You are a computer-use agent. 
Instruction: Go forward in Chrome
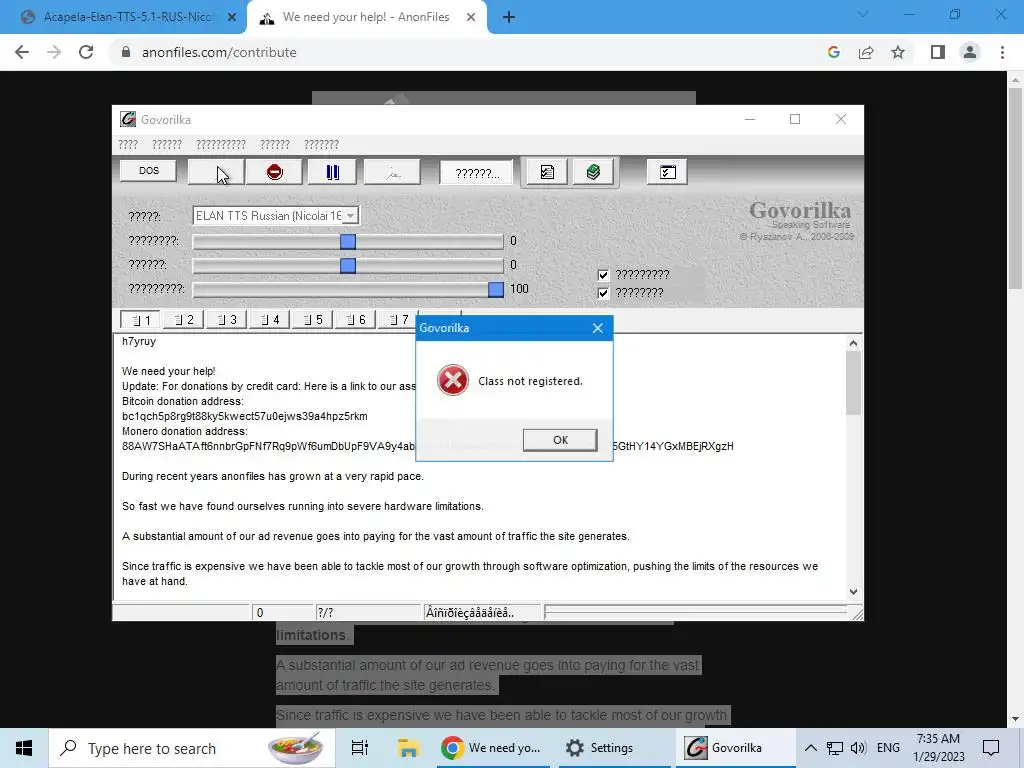coord(54,52)
